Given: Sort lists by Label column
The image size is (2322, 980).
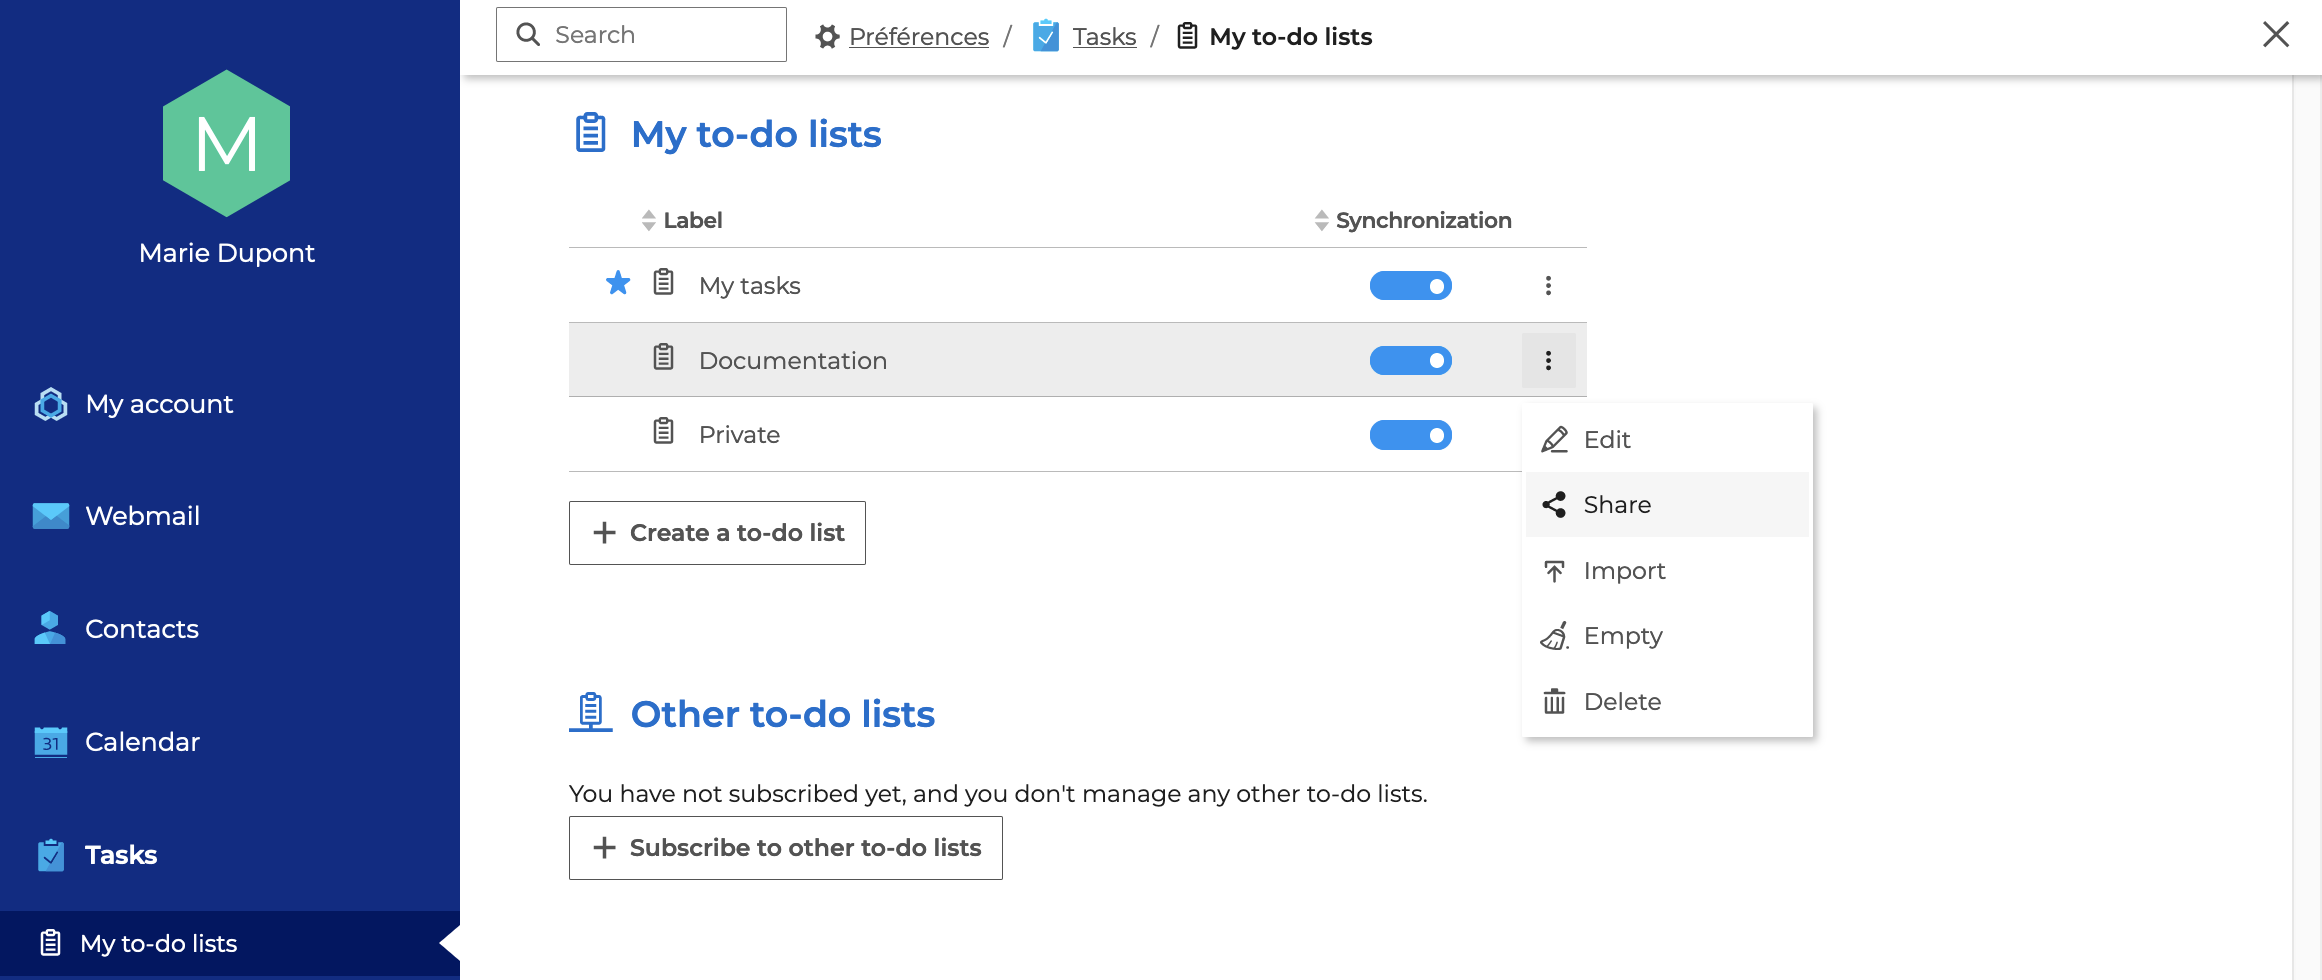Looking at the screenshot, I should (691, 220).
